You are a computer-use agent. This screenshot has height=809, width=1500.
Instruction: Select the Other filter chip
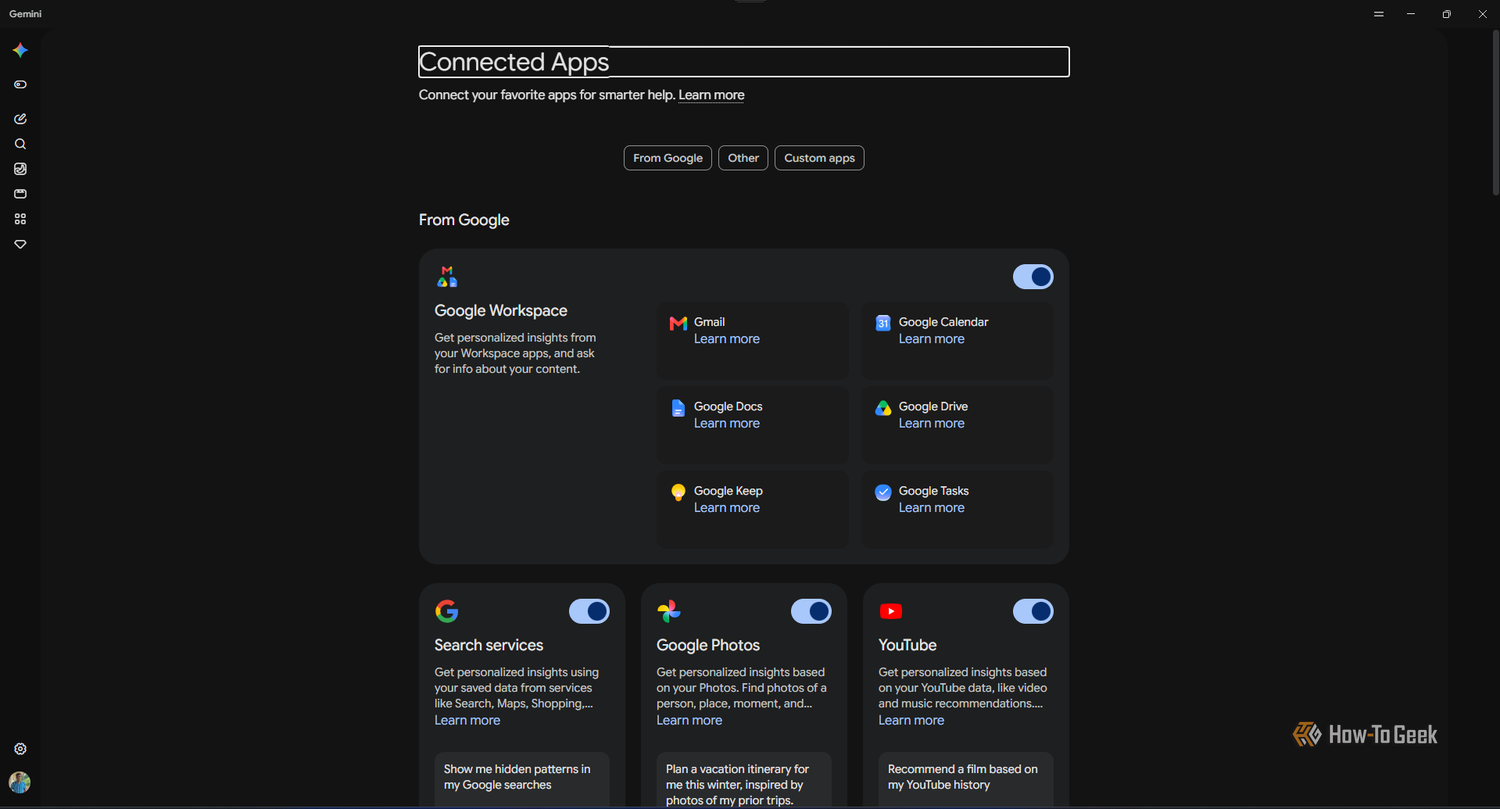743,158
